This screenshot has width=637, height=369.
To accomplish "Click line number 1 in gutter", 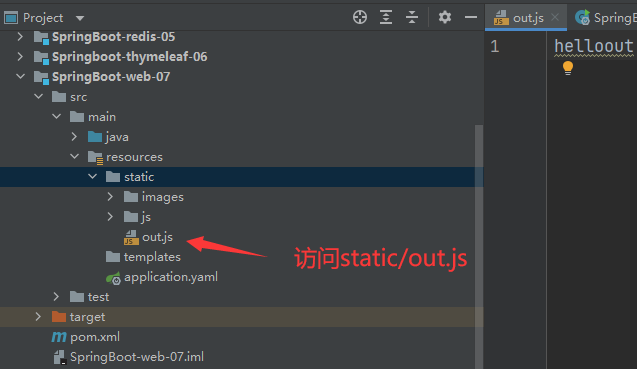I will 494,46.
